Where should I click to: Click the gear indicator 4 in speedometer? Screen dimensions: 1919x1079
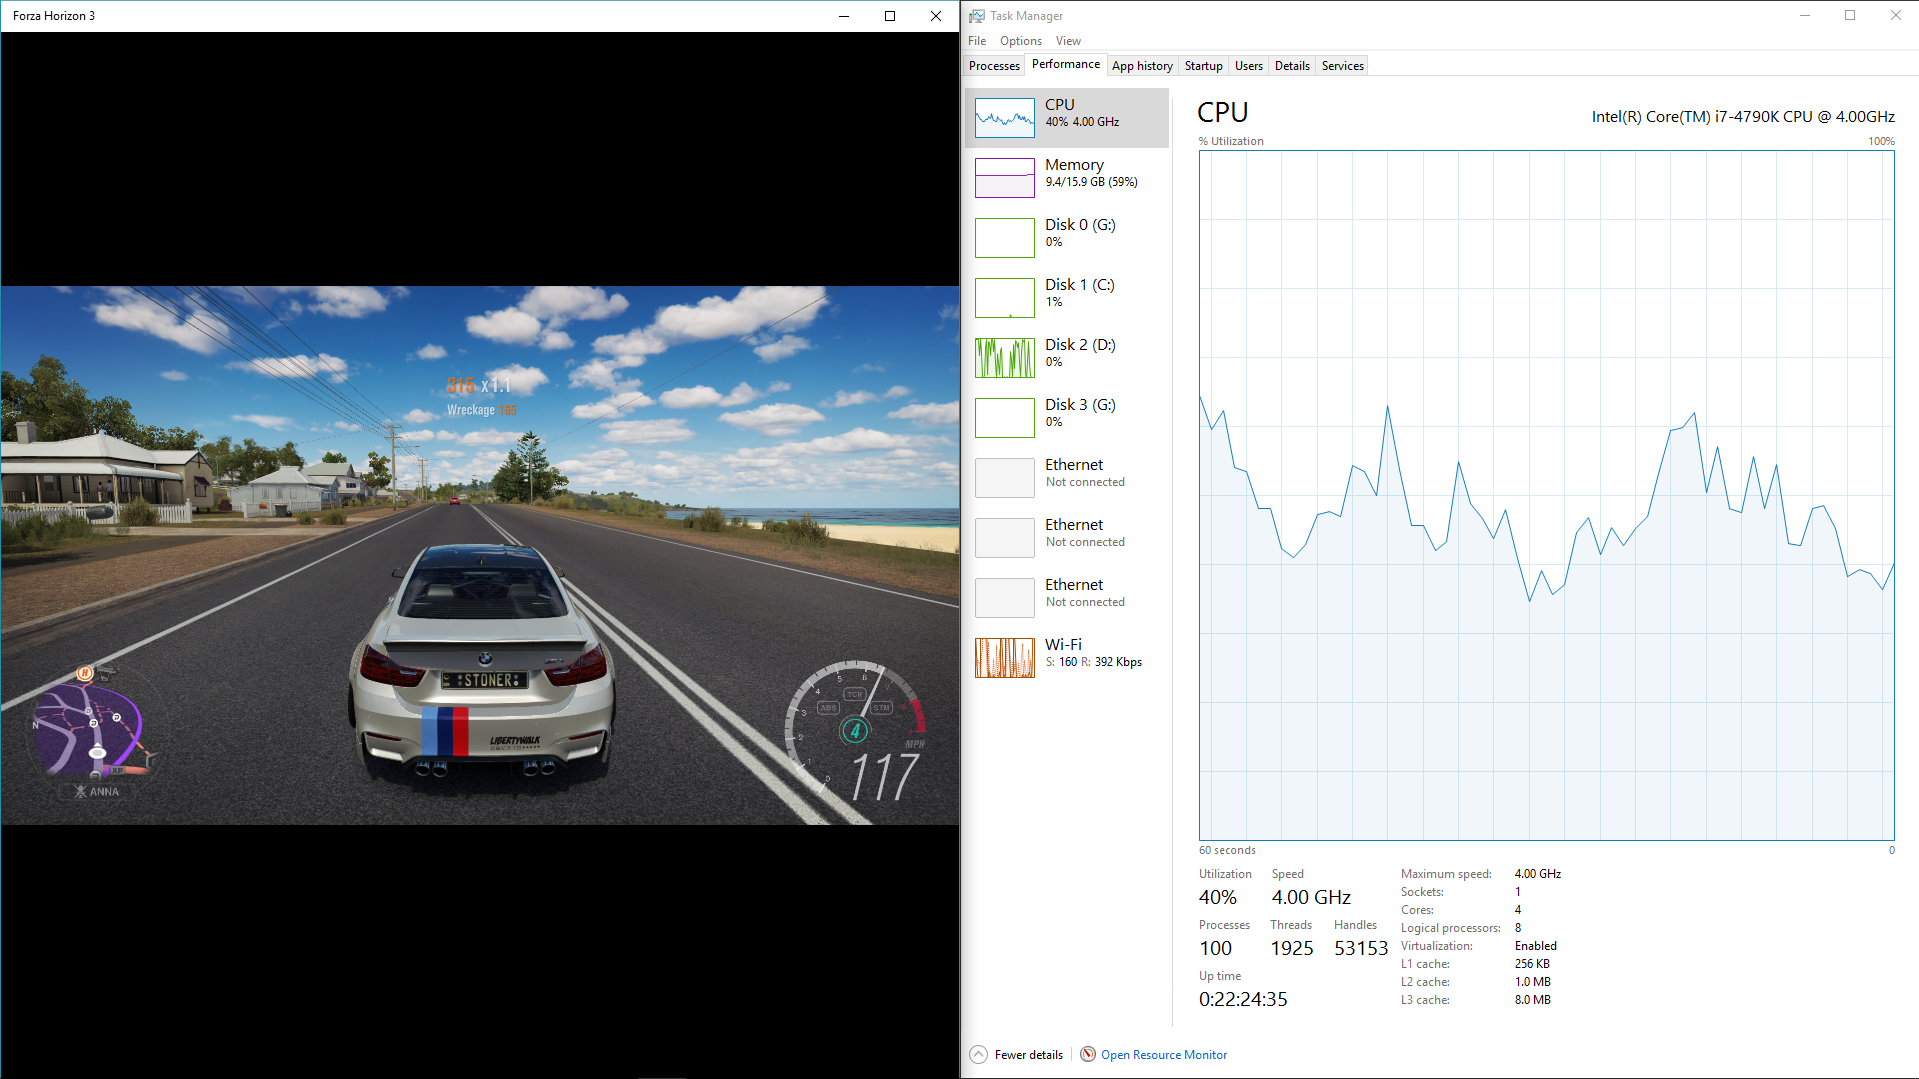(855, 731)
